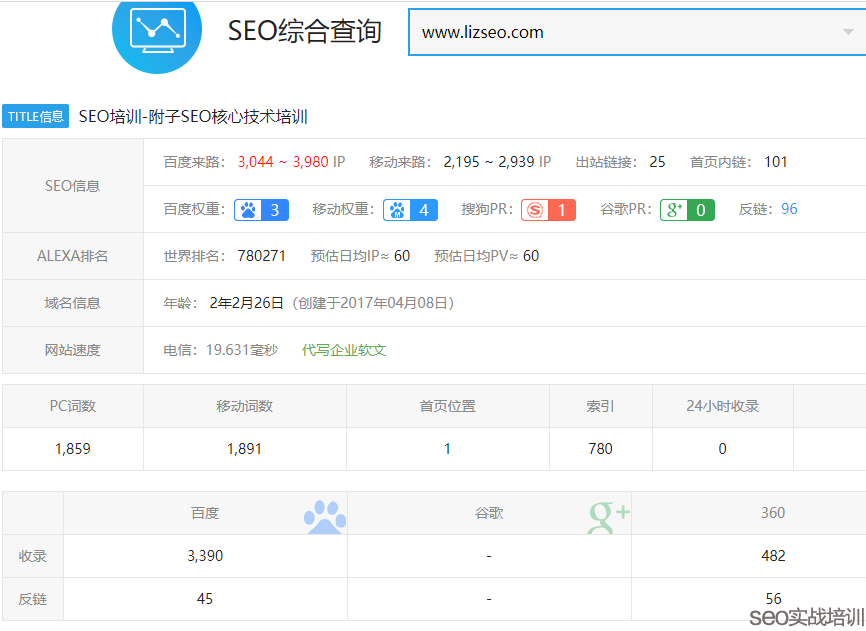Click the 世界排名 value 780271

261,256
